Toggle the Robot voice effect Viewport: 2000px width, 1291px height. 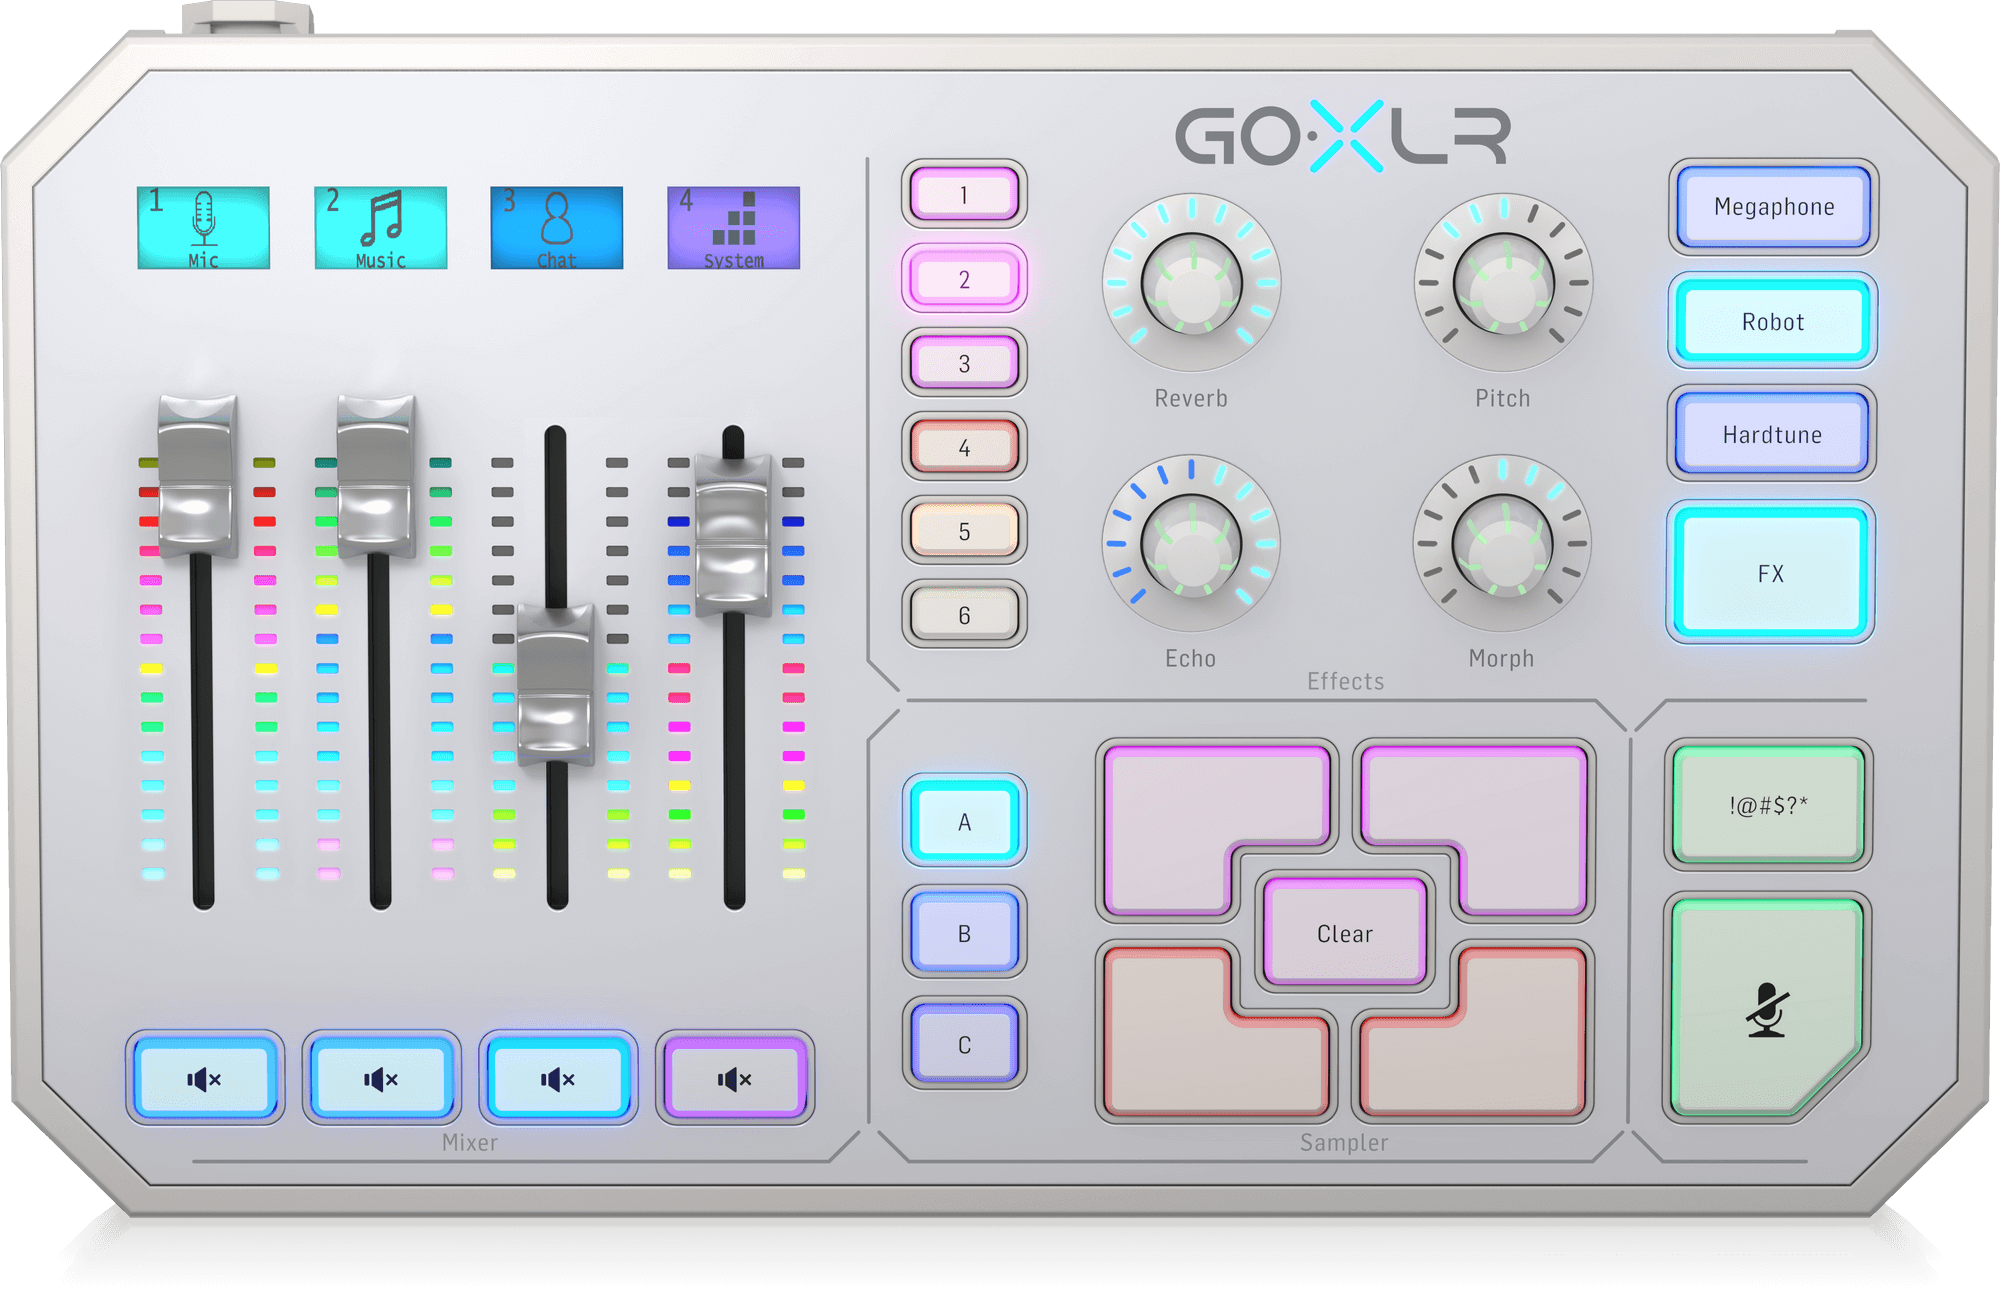(x=1773, y=322)
